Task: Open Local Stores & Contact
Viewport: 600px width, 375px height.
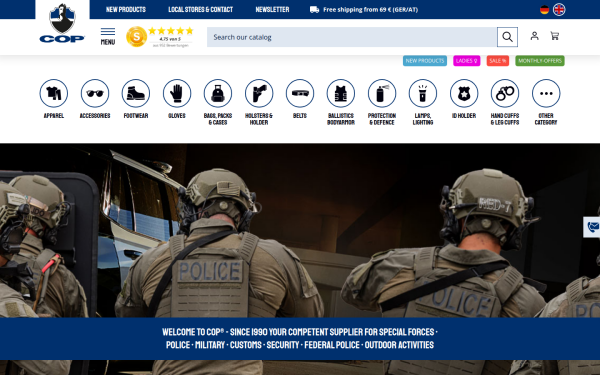Action: [201, 10]
